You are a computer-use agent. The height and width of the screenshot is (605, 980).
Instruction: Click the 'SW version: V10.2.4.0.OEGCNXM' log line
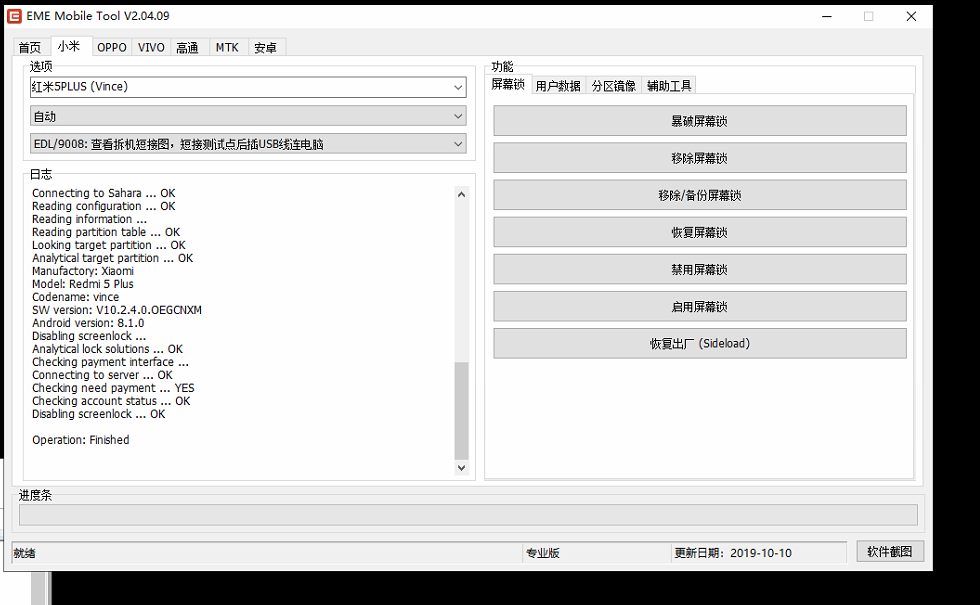[x=117, y=310]
